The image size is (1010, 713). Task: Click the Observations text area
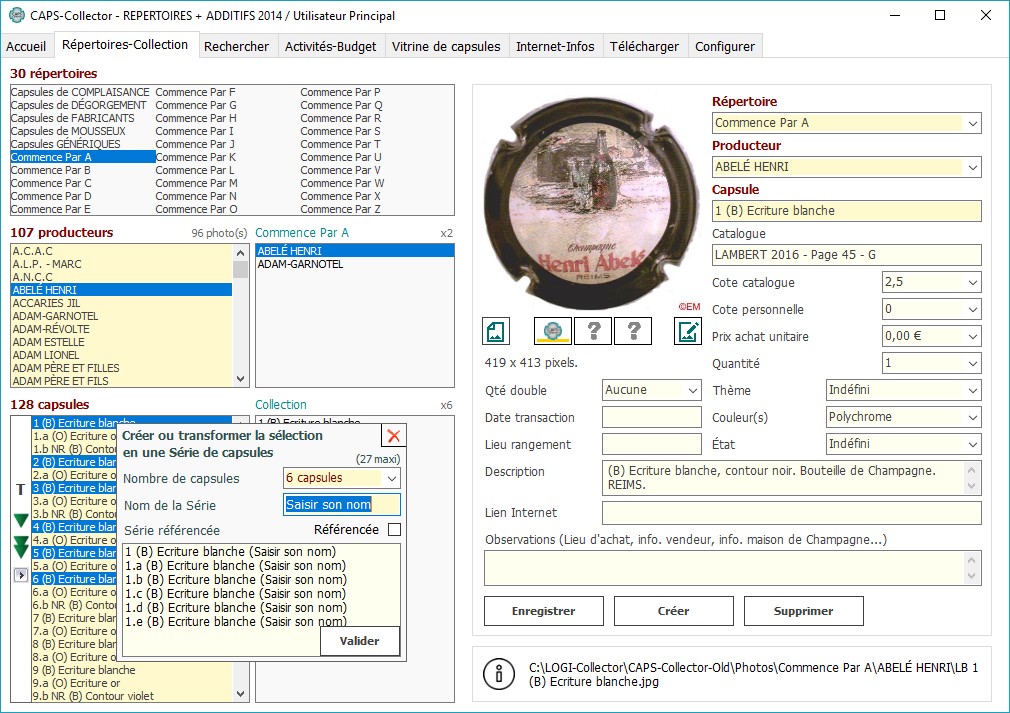pos(732,567)
